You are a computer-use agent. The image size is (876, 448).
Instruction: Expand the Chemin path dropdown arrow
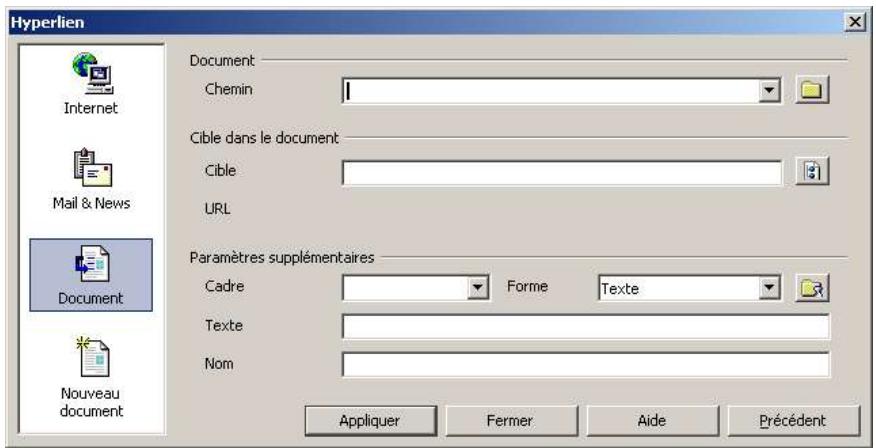coord(769,90)
